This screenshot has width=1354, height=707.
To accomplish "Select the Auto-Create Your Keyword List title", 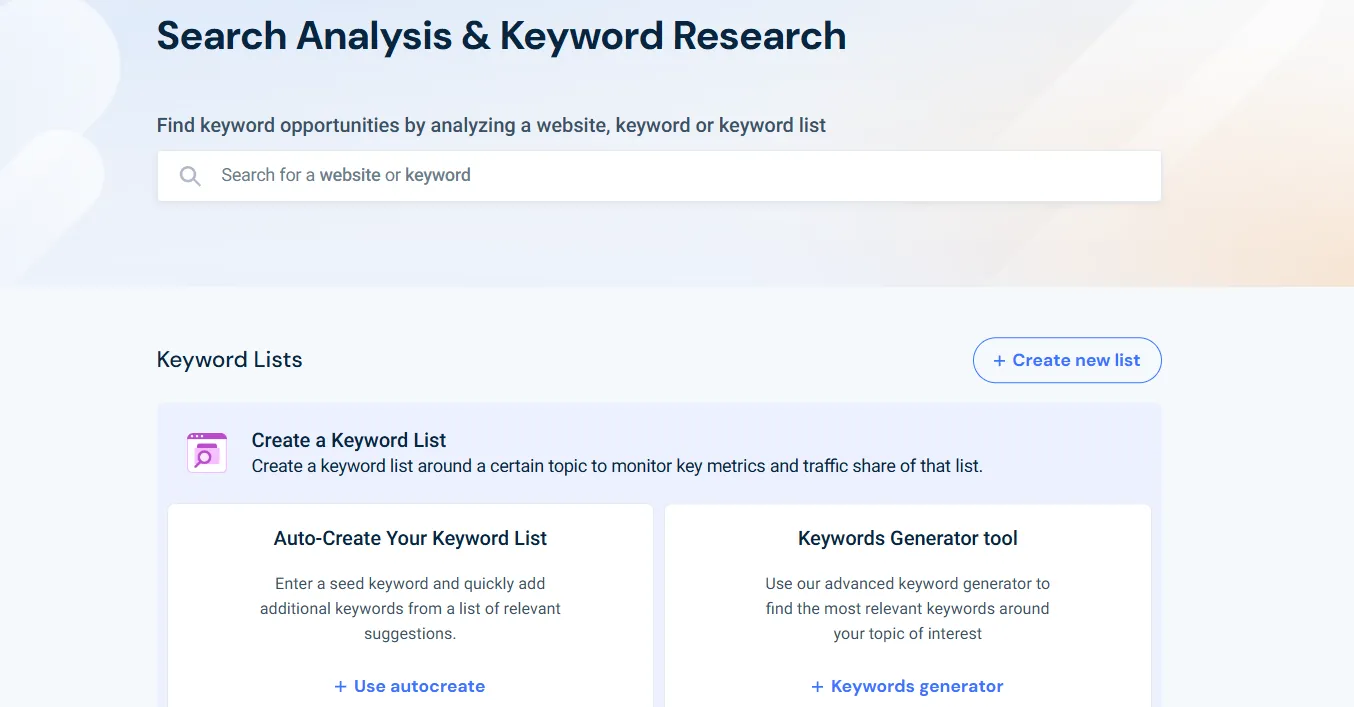I will pos(410,539).
